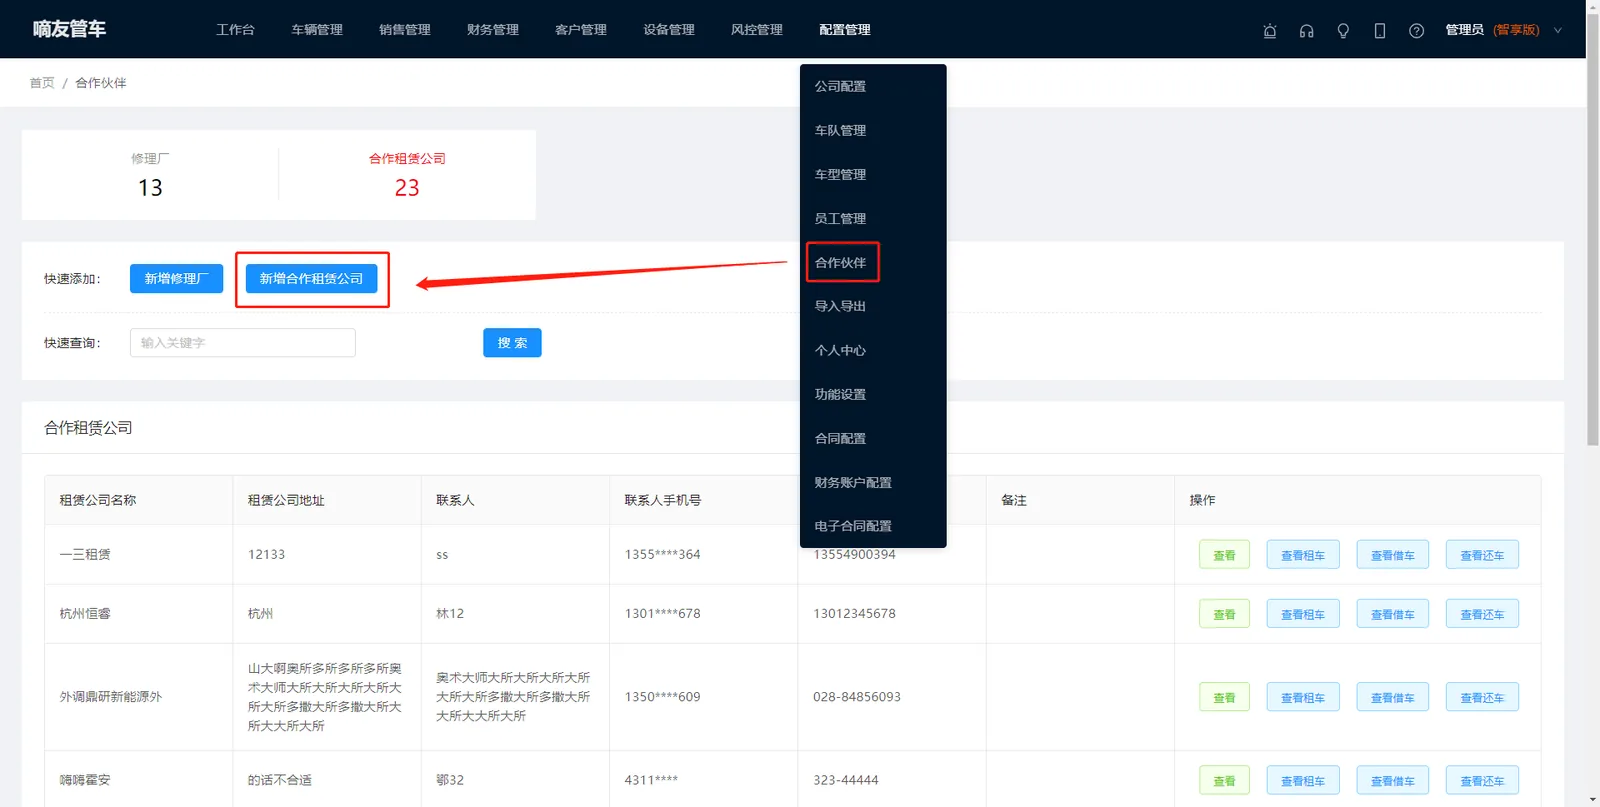Image resolution: width=1600 pixels, height=807 pixels.
Task: Click 查看还车 for 嗨嗨霍安 row
Action: click(x=1482, y=780)
